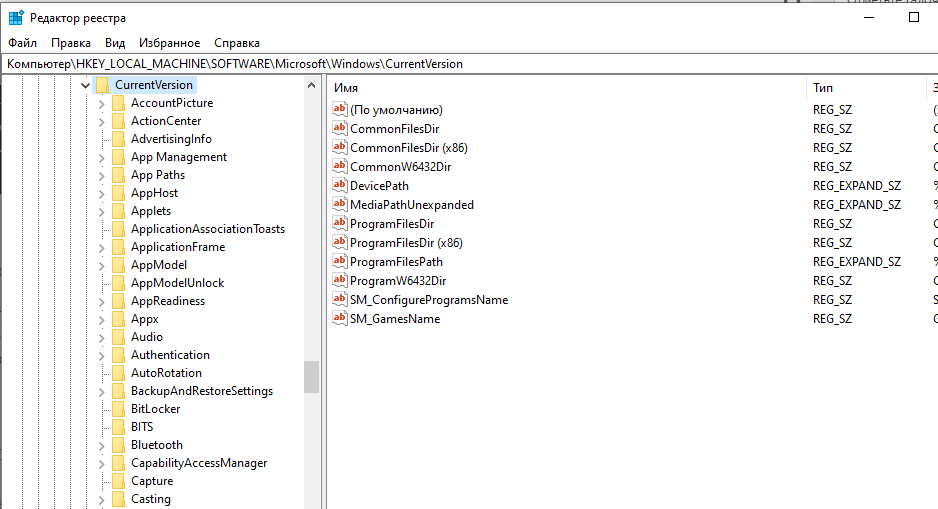The width and height of the screenshot is (938, 509).
Task: Click the string value icon of (По умолчанию)
Action: coord(340,109)
